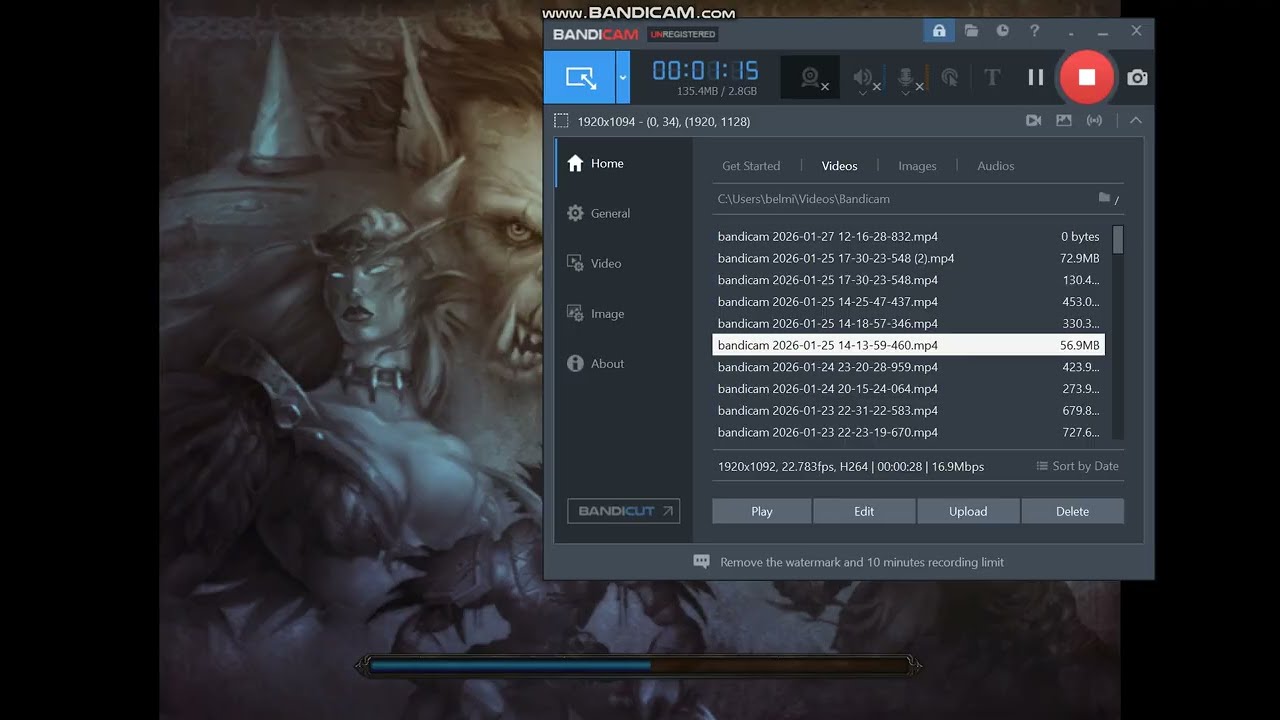
Task: Click the Edit button
Action: pyautogui.click(x=864, y=511)
